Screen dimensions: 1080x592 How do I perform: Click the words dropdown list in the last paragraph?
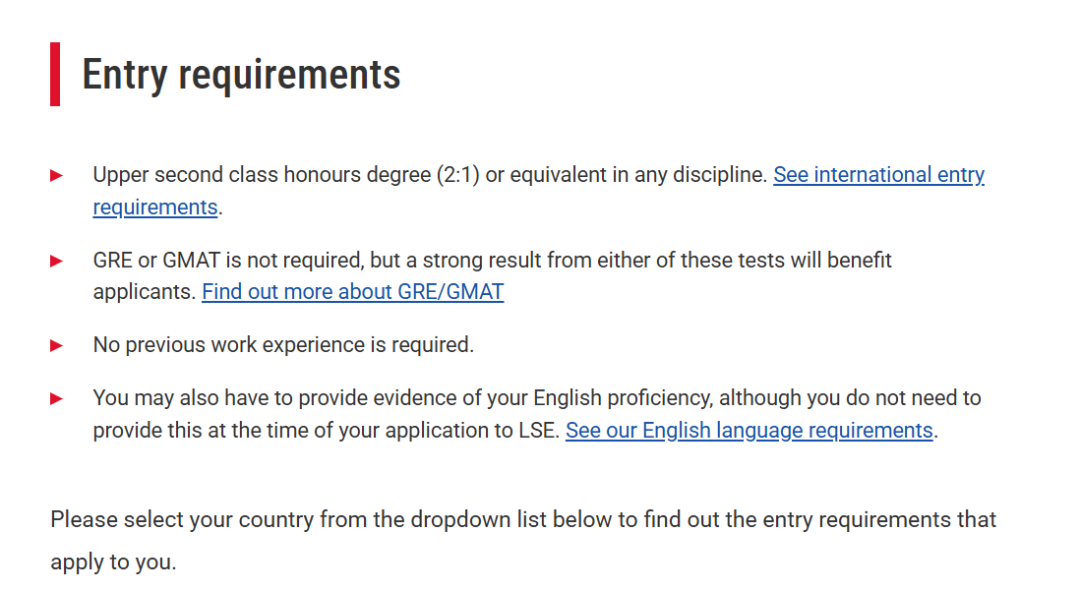pyautogui.click(x=478, y=519)
